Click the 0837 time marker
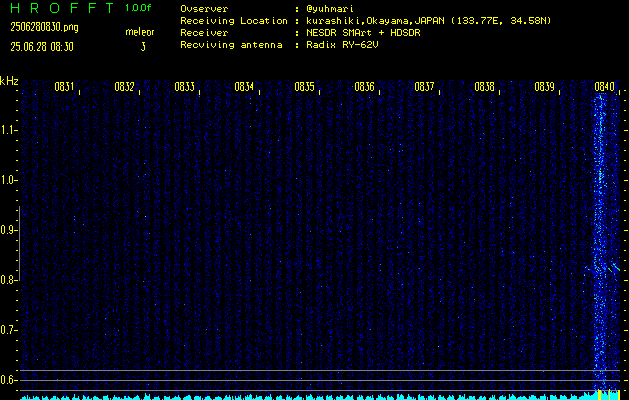This screenshot has height=400, width=629. click(x=424, y=87)
